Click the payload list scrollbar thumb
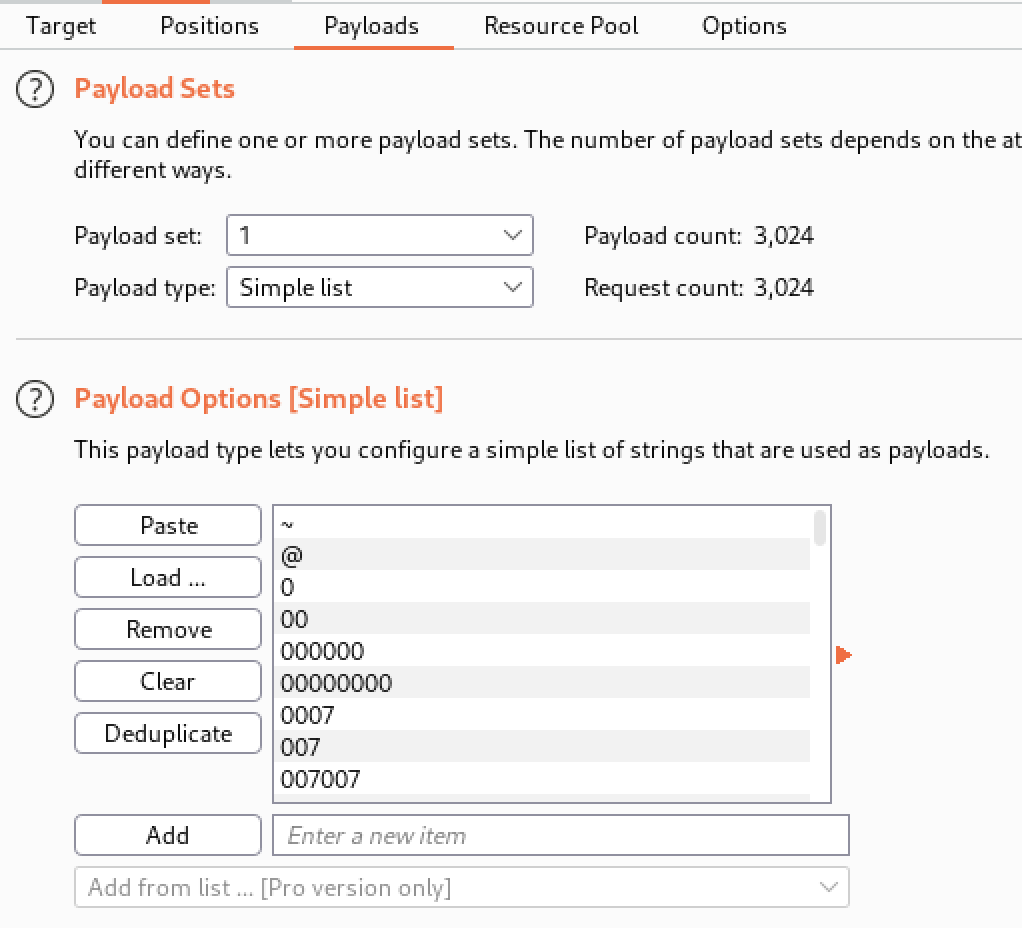This screenshot has height=928, width=1022. coord(820,528)
